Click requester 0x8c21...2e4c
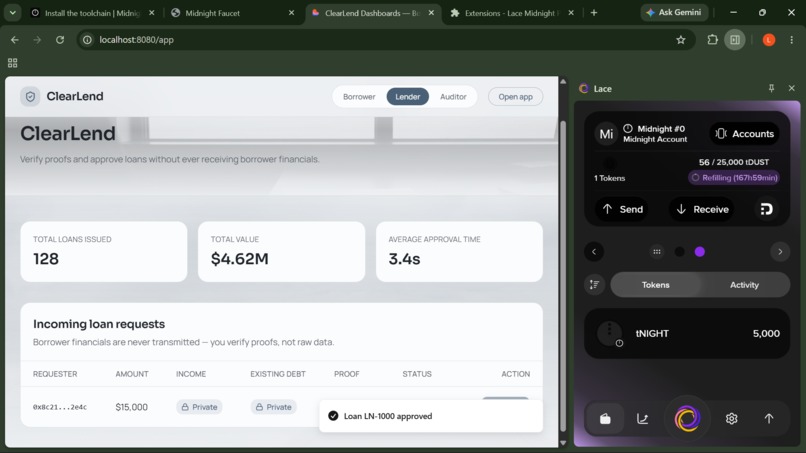Viewport: 806px width, 453px height. tap(60, 407)
